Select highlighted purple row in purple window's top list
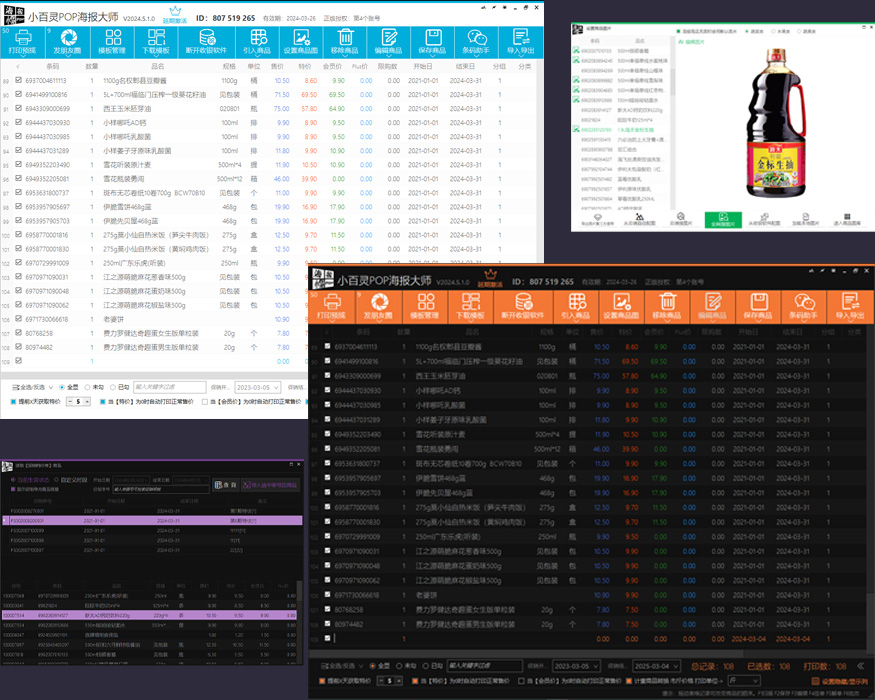This screenshot has width=875, height=700. coord(152,520)
